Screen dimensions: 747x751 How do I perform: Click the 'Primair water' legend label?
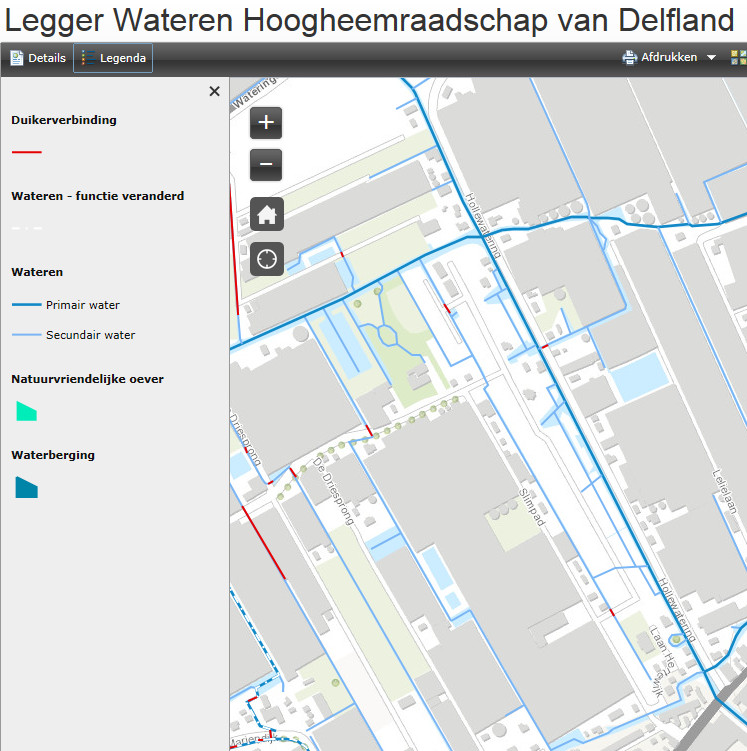click(83, 305)
